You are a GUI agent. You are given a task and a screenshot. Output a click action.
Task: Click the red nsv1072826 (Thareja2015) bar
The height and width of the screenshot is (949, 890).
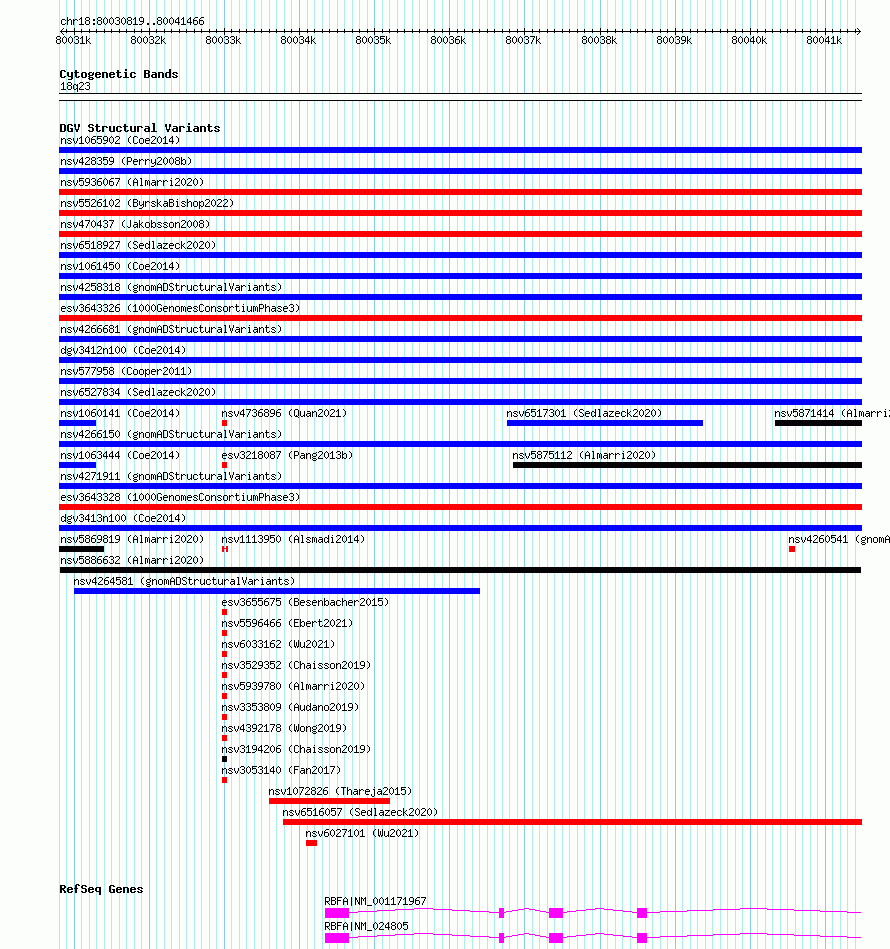330,801
